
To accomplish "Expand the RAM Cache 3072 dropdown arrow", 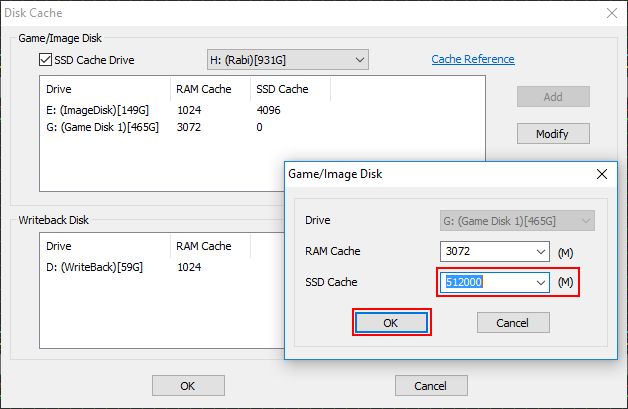I will (x=541, y=252).
